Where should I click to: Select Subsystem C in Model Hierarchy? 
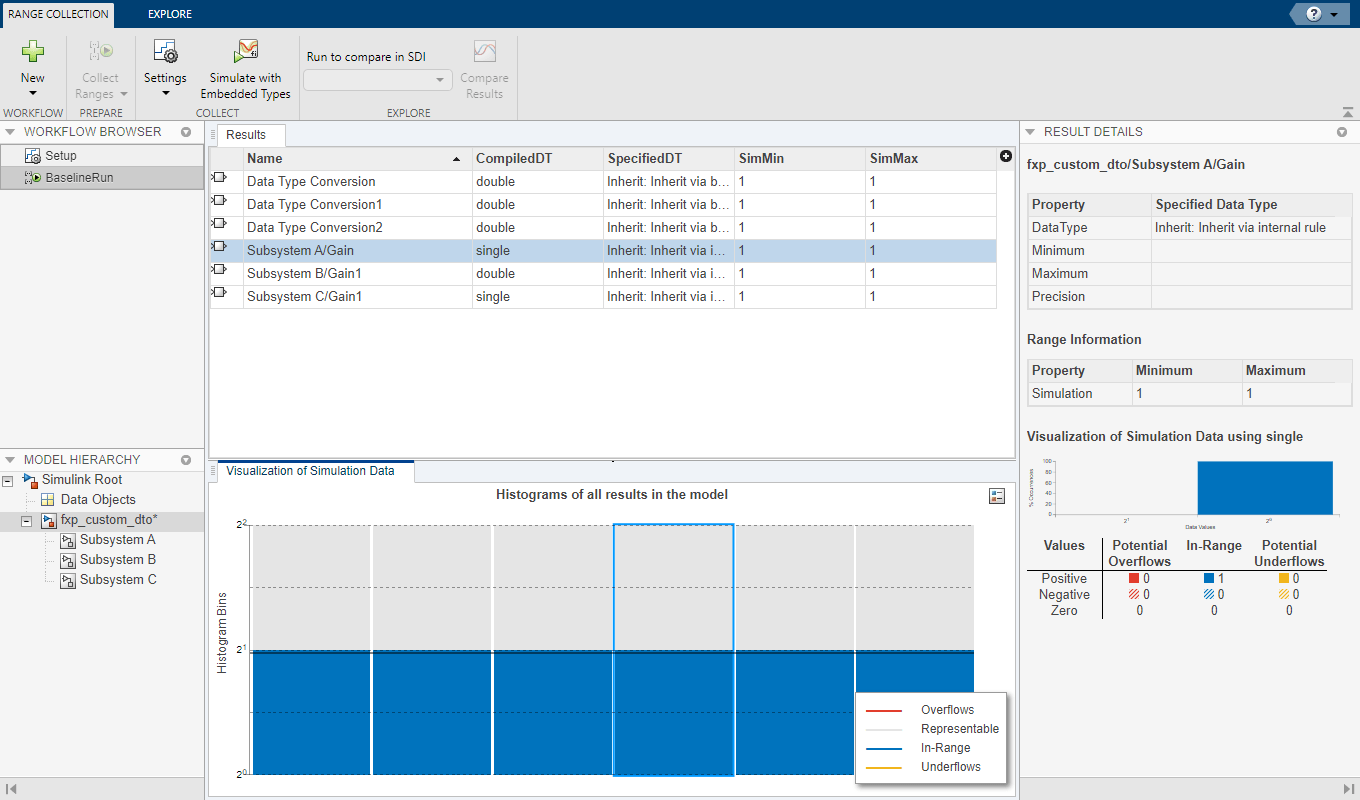[118, 580]
